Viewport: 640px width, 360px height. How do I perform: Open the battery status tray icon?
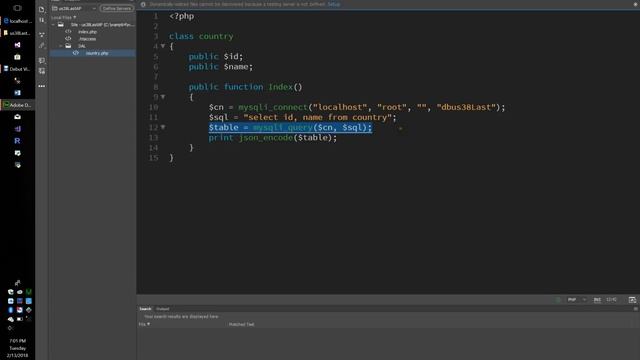20,319
